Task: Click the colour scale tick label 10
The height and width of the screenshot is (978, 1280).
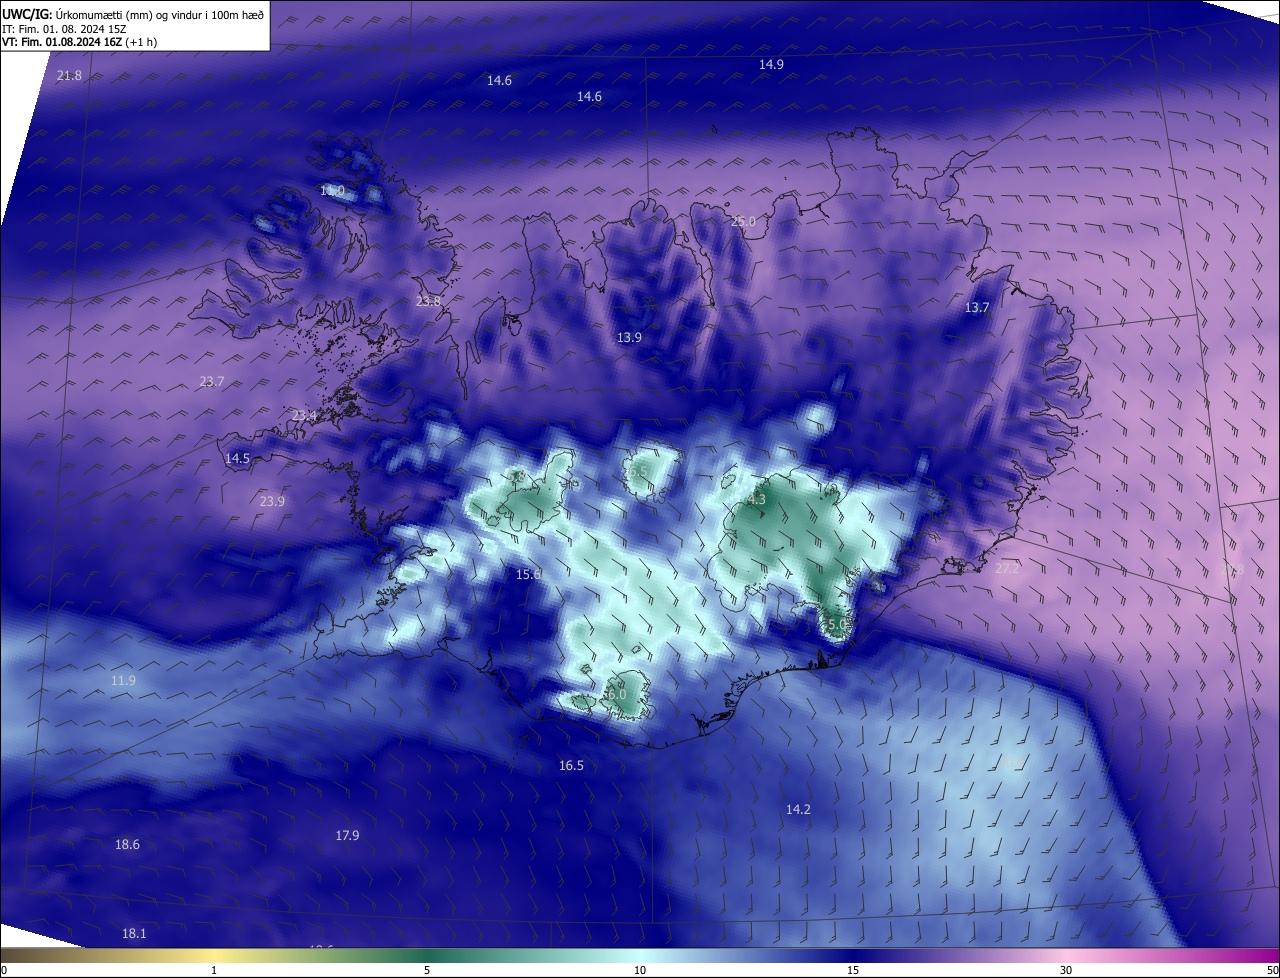Action: tap(640, 970)
